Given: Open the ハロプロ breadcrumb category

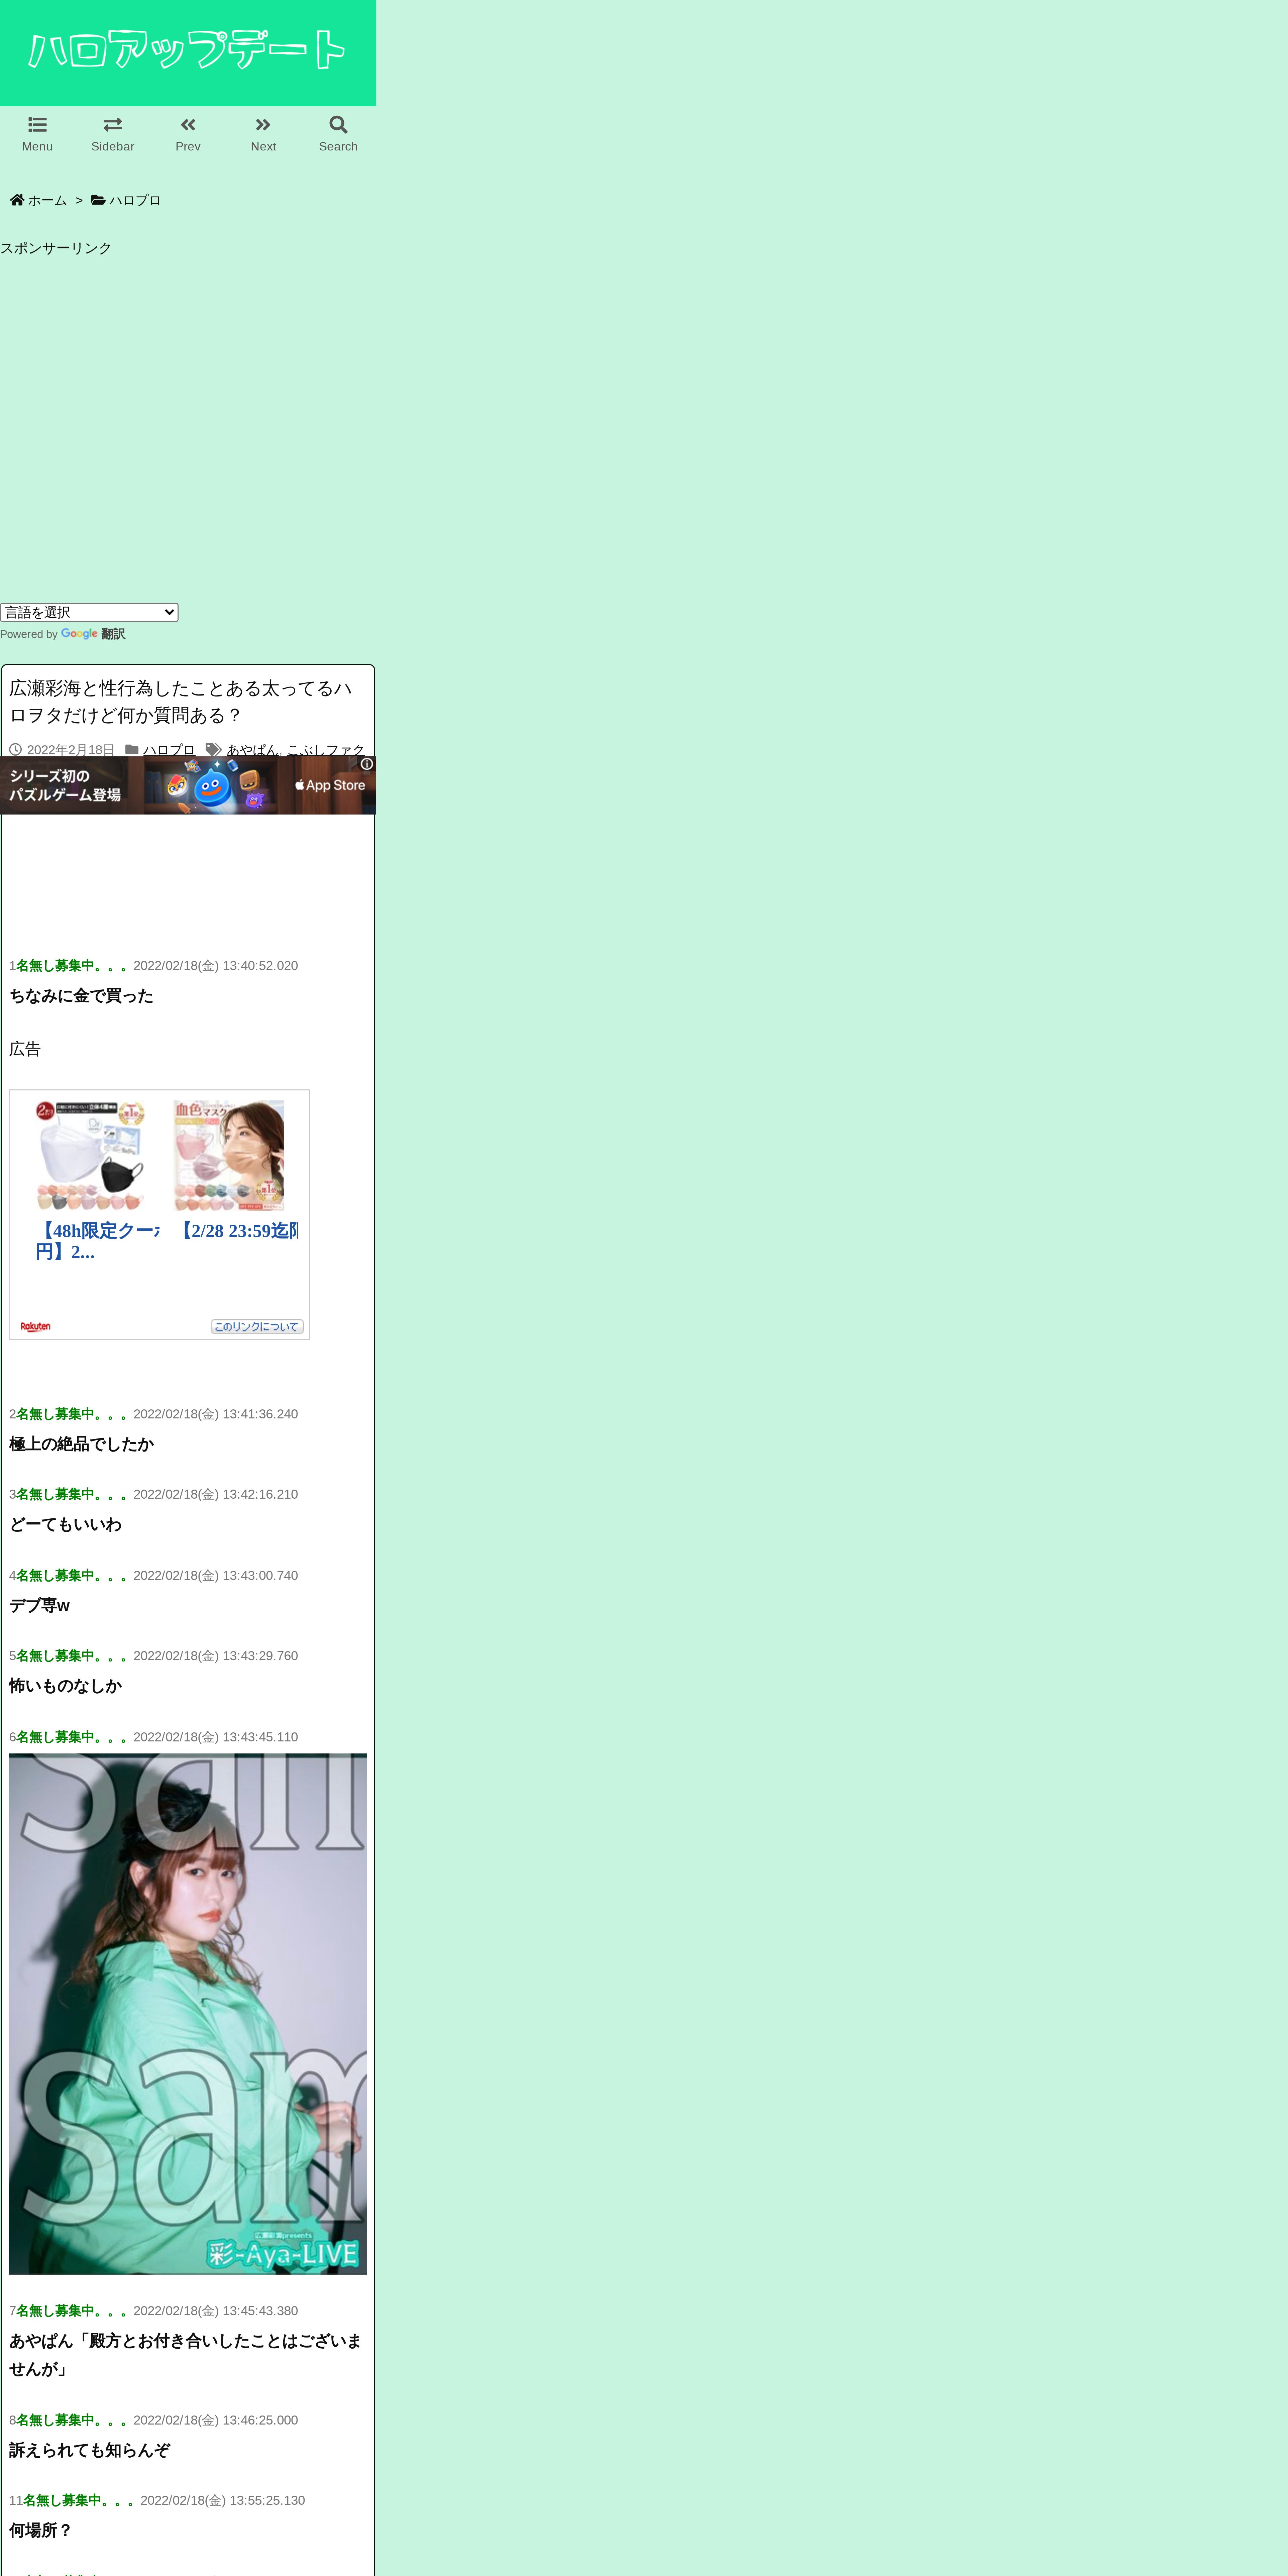Looking at the screenshot, I should click(126, 200).
